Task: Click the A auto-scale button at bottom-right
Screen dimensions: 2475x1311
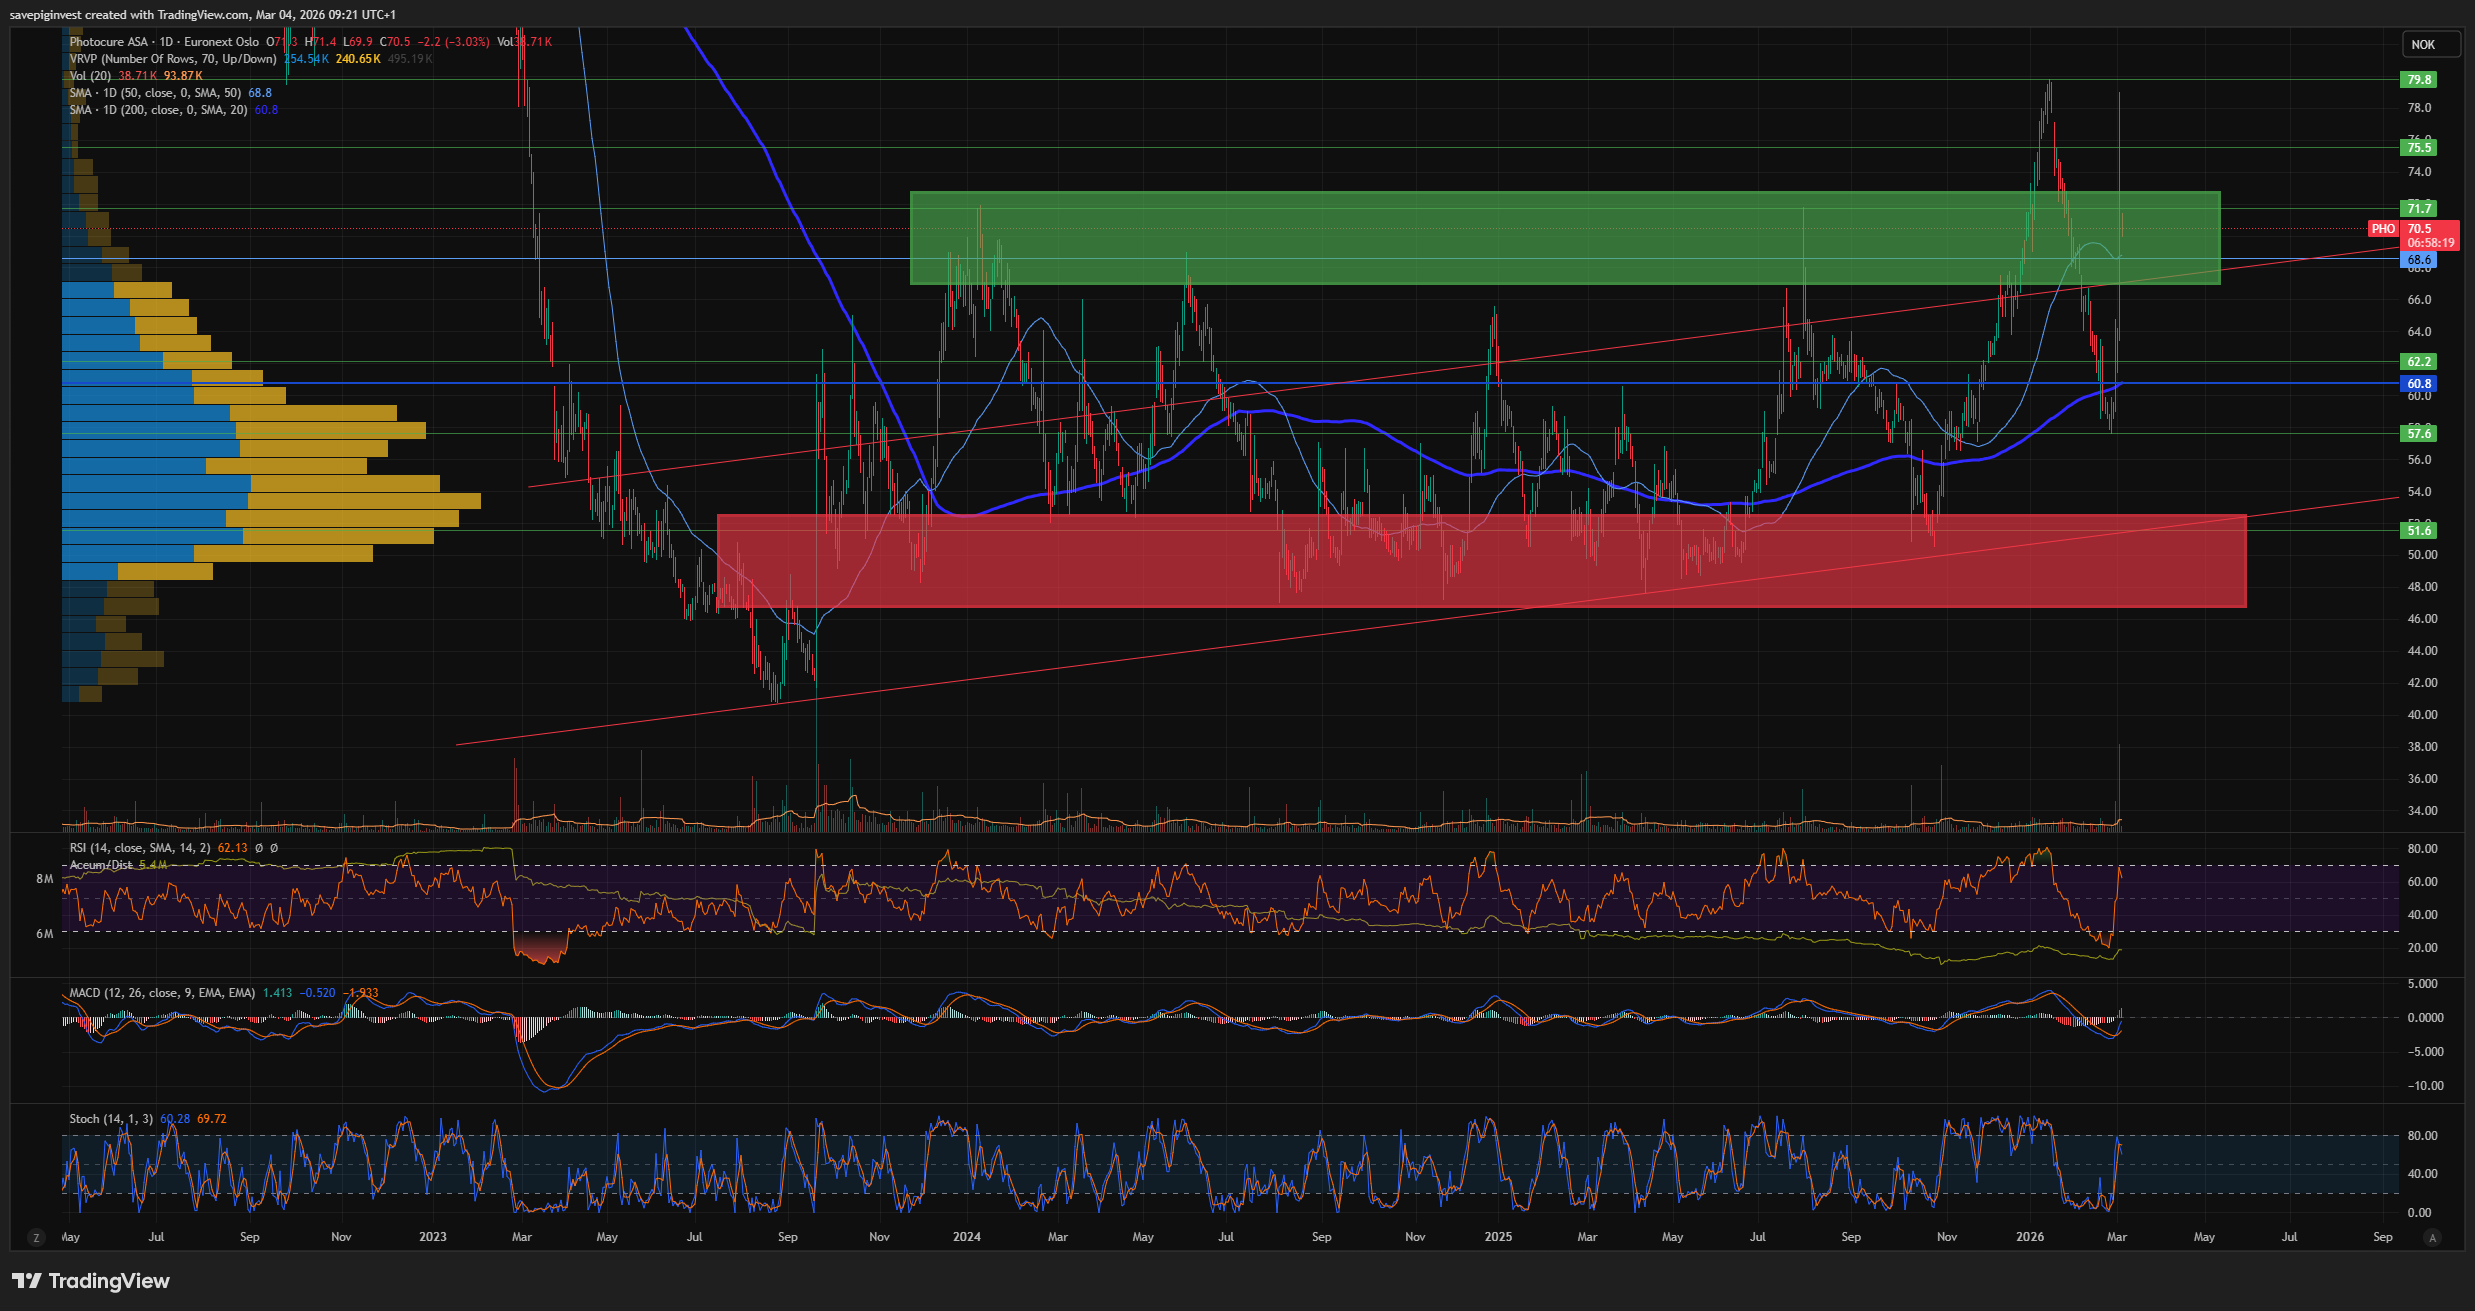Action: coord(2433,1238)
